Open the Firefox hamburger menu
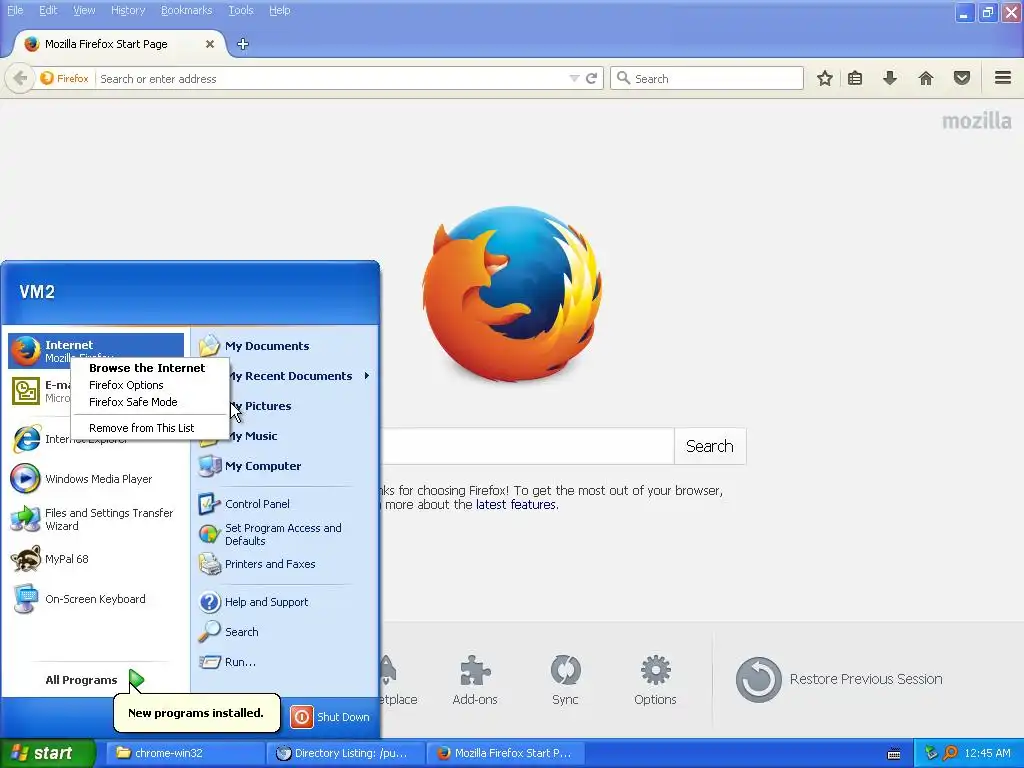The width and height of the screenshot is (1024, 768). 1003,78
